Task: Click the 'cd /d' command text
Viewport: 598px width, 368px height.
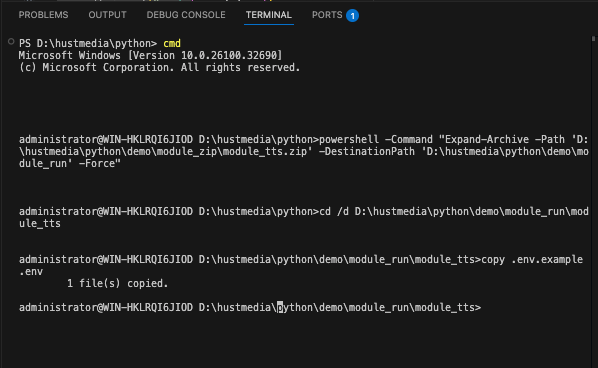Action: [333, 212]
